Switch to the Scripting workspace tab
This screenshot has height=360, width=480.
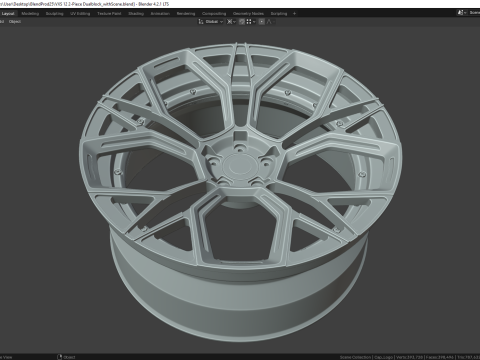(279, 14)
